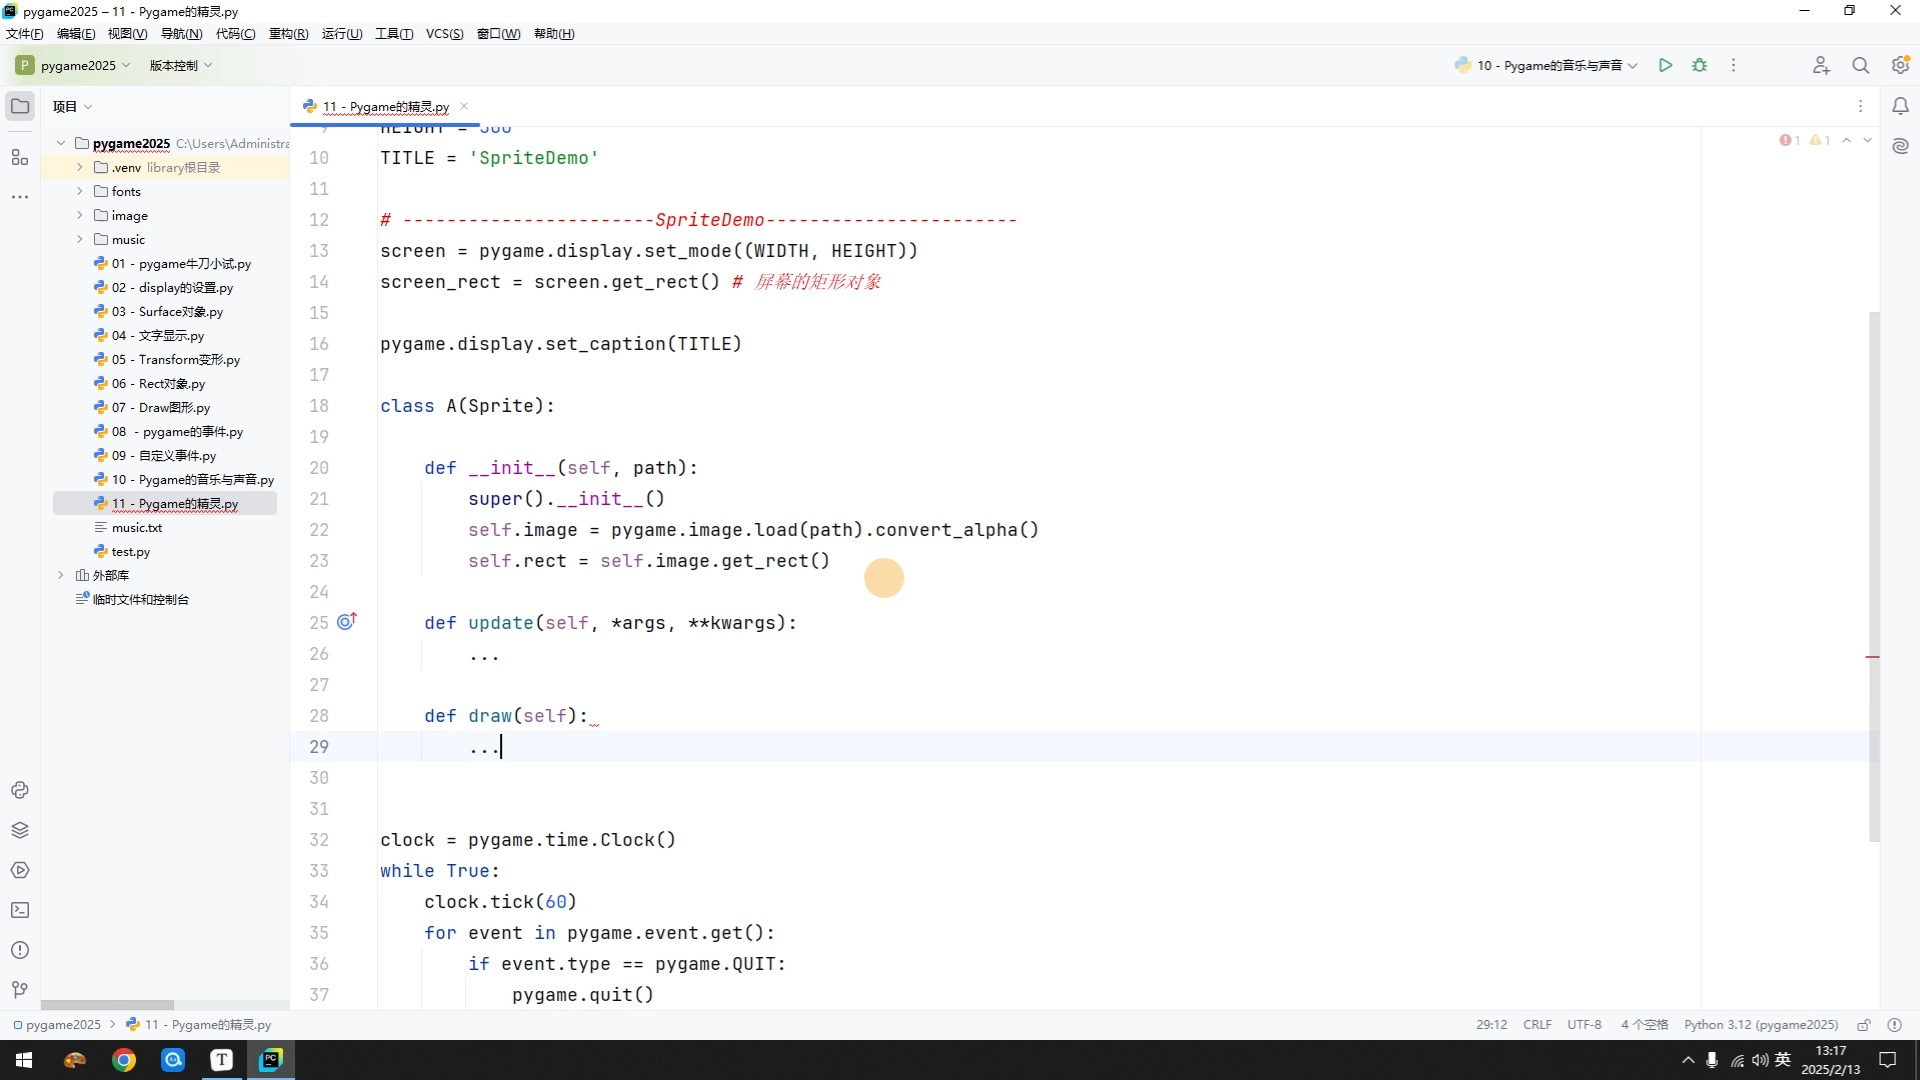Close the 11 - Pygame的精灵.py editor tab
The width and height of the screenshot is (1920, 1080).
tap(464, 106)
